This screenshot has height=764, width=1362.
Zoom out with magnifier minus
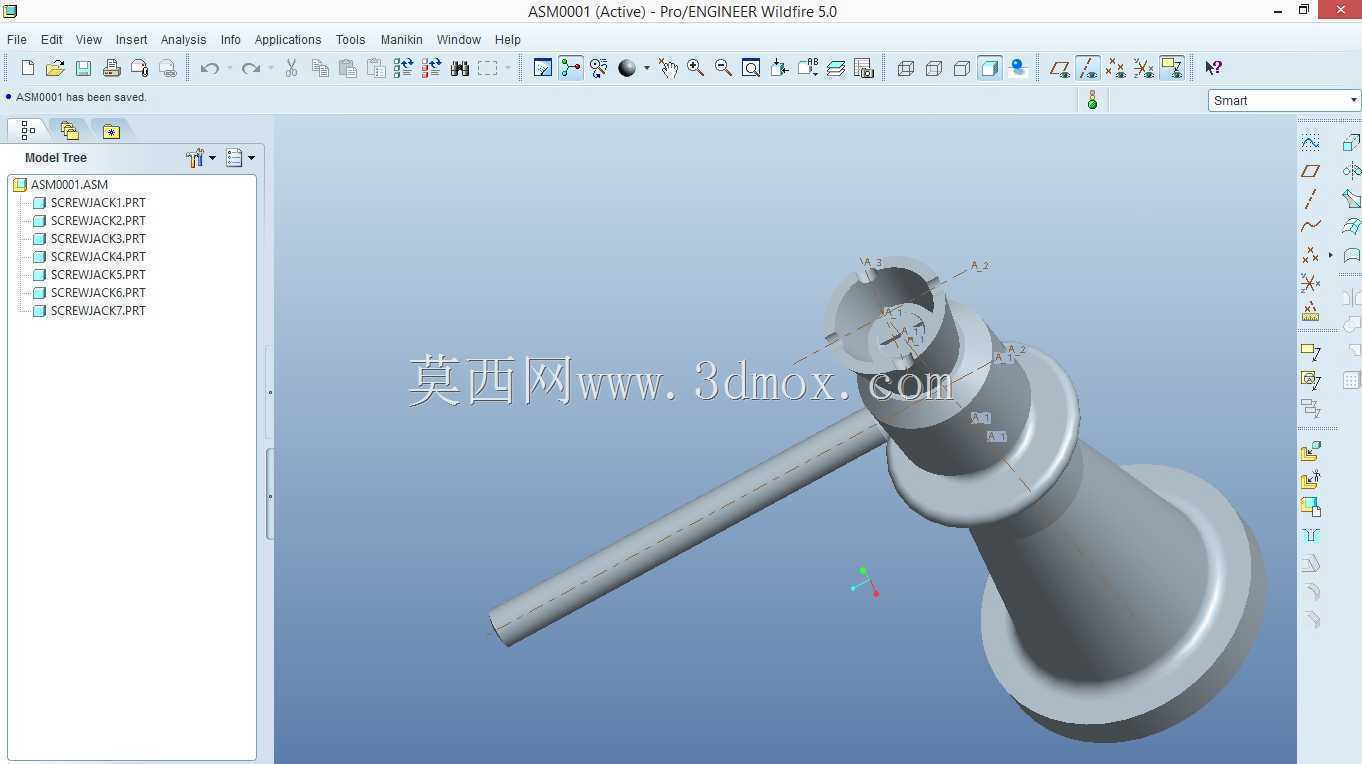coord(723,68)
